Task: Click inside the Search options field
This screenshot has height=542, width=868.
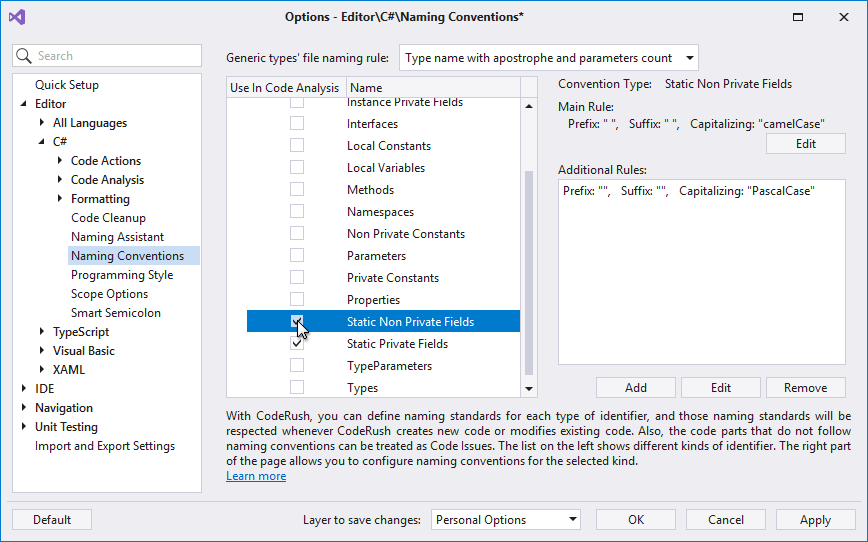Action: point(110,57)
